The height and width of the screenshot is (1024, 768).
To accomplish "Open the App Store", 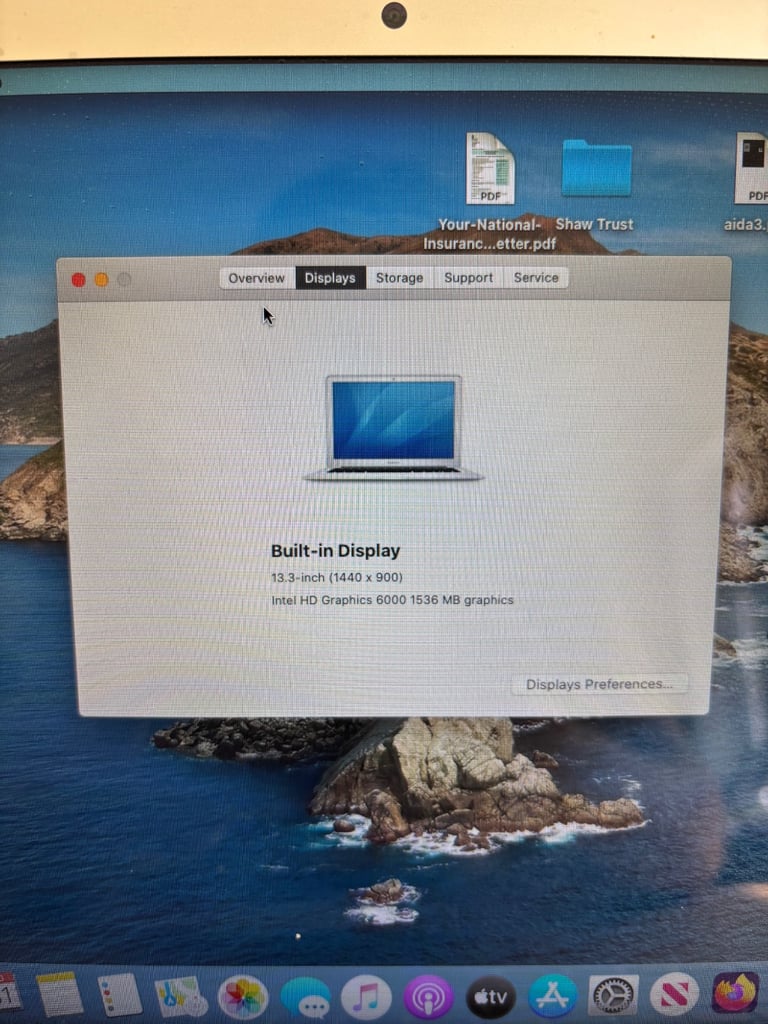I will click(552, 997).
